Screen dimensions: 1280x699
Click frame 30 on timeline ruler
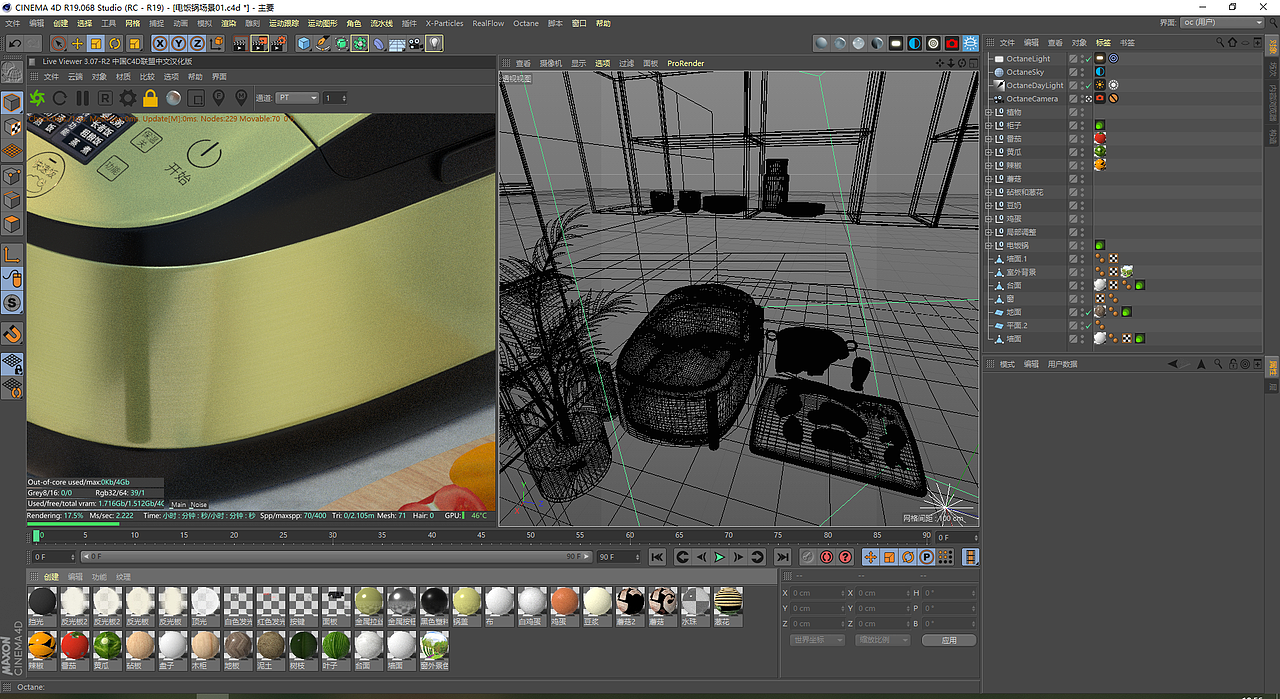click(333, 536)
